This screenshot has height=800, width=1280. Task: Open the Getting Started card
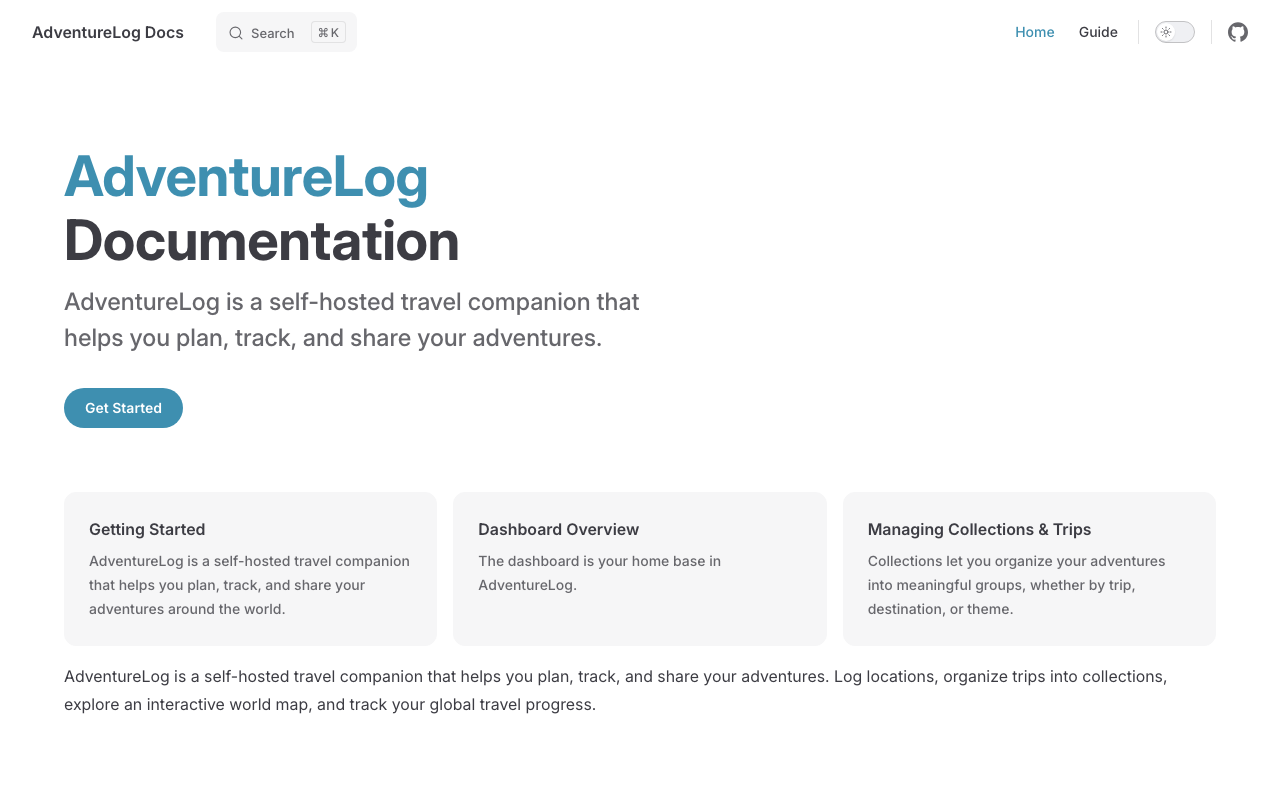pyautogui.click(x=250, y=568)
